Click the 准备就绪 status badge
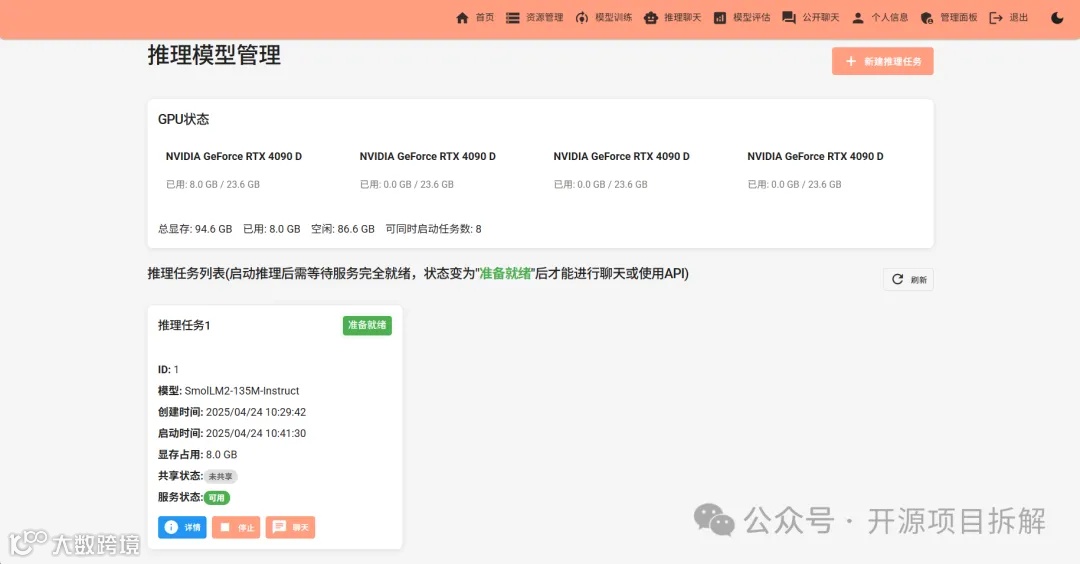This screenshot has width=1080, height=564. [x=367, y=326]
